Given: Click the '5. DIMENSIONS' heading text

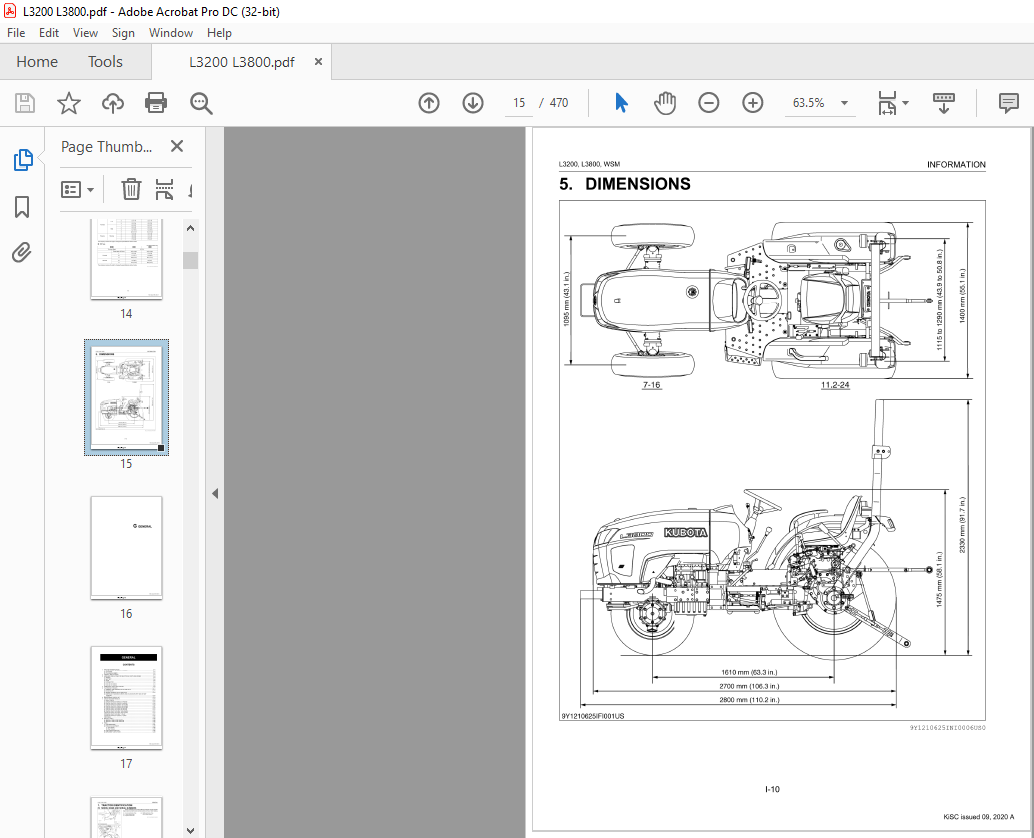Looking at the screenshot, I should click(x=624, y=184).
